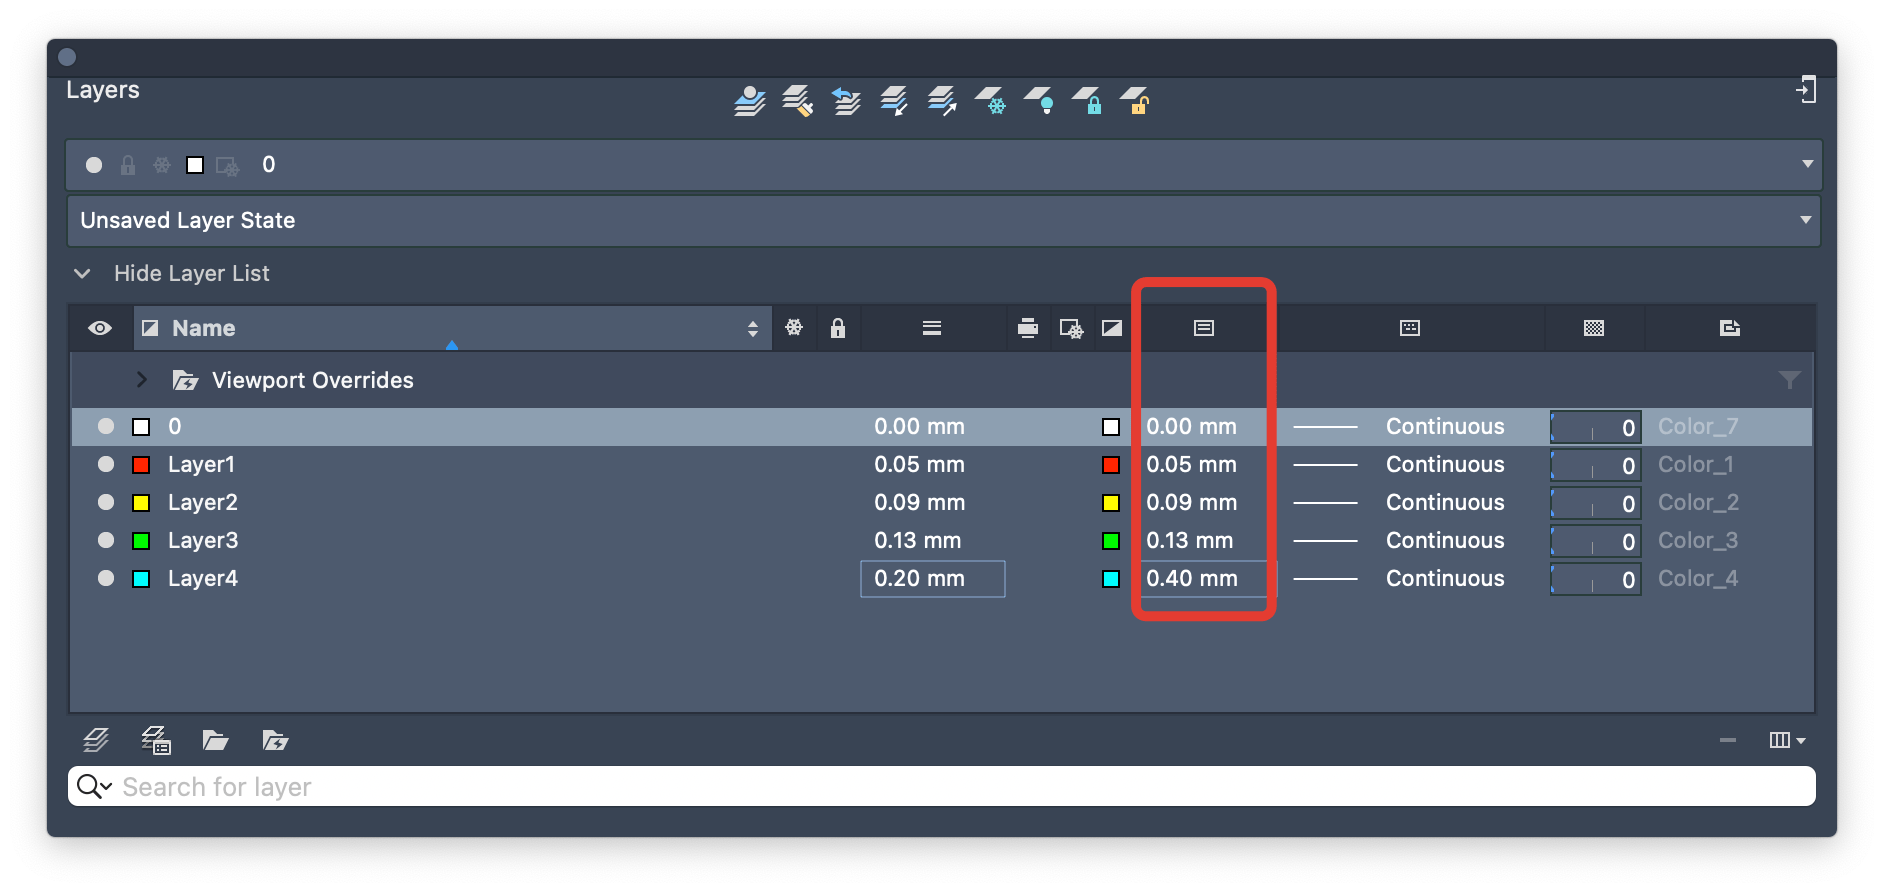Create a new layer with bottom icon
This screenshot has height=892, width=1884.
(96, 740)
